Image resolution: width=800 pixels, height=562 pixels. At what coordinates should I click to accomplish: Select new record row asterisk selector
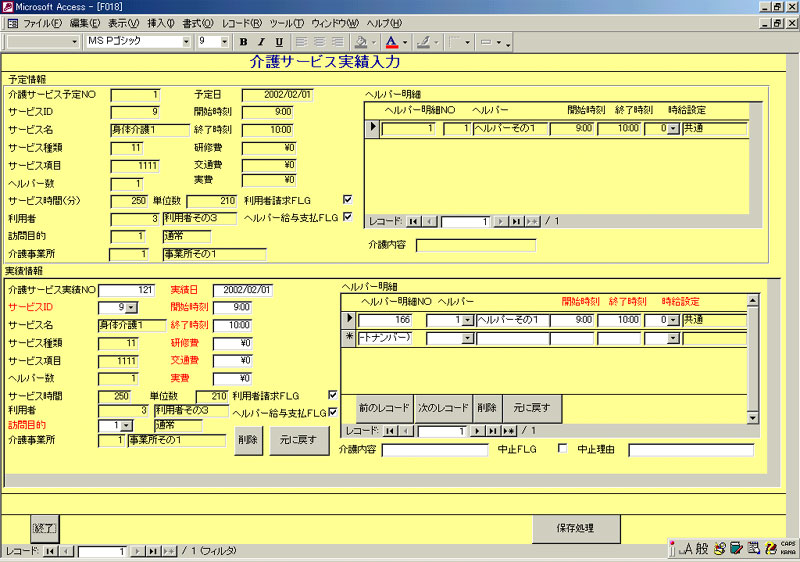pyautogui.click(x=349, y=339)
